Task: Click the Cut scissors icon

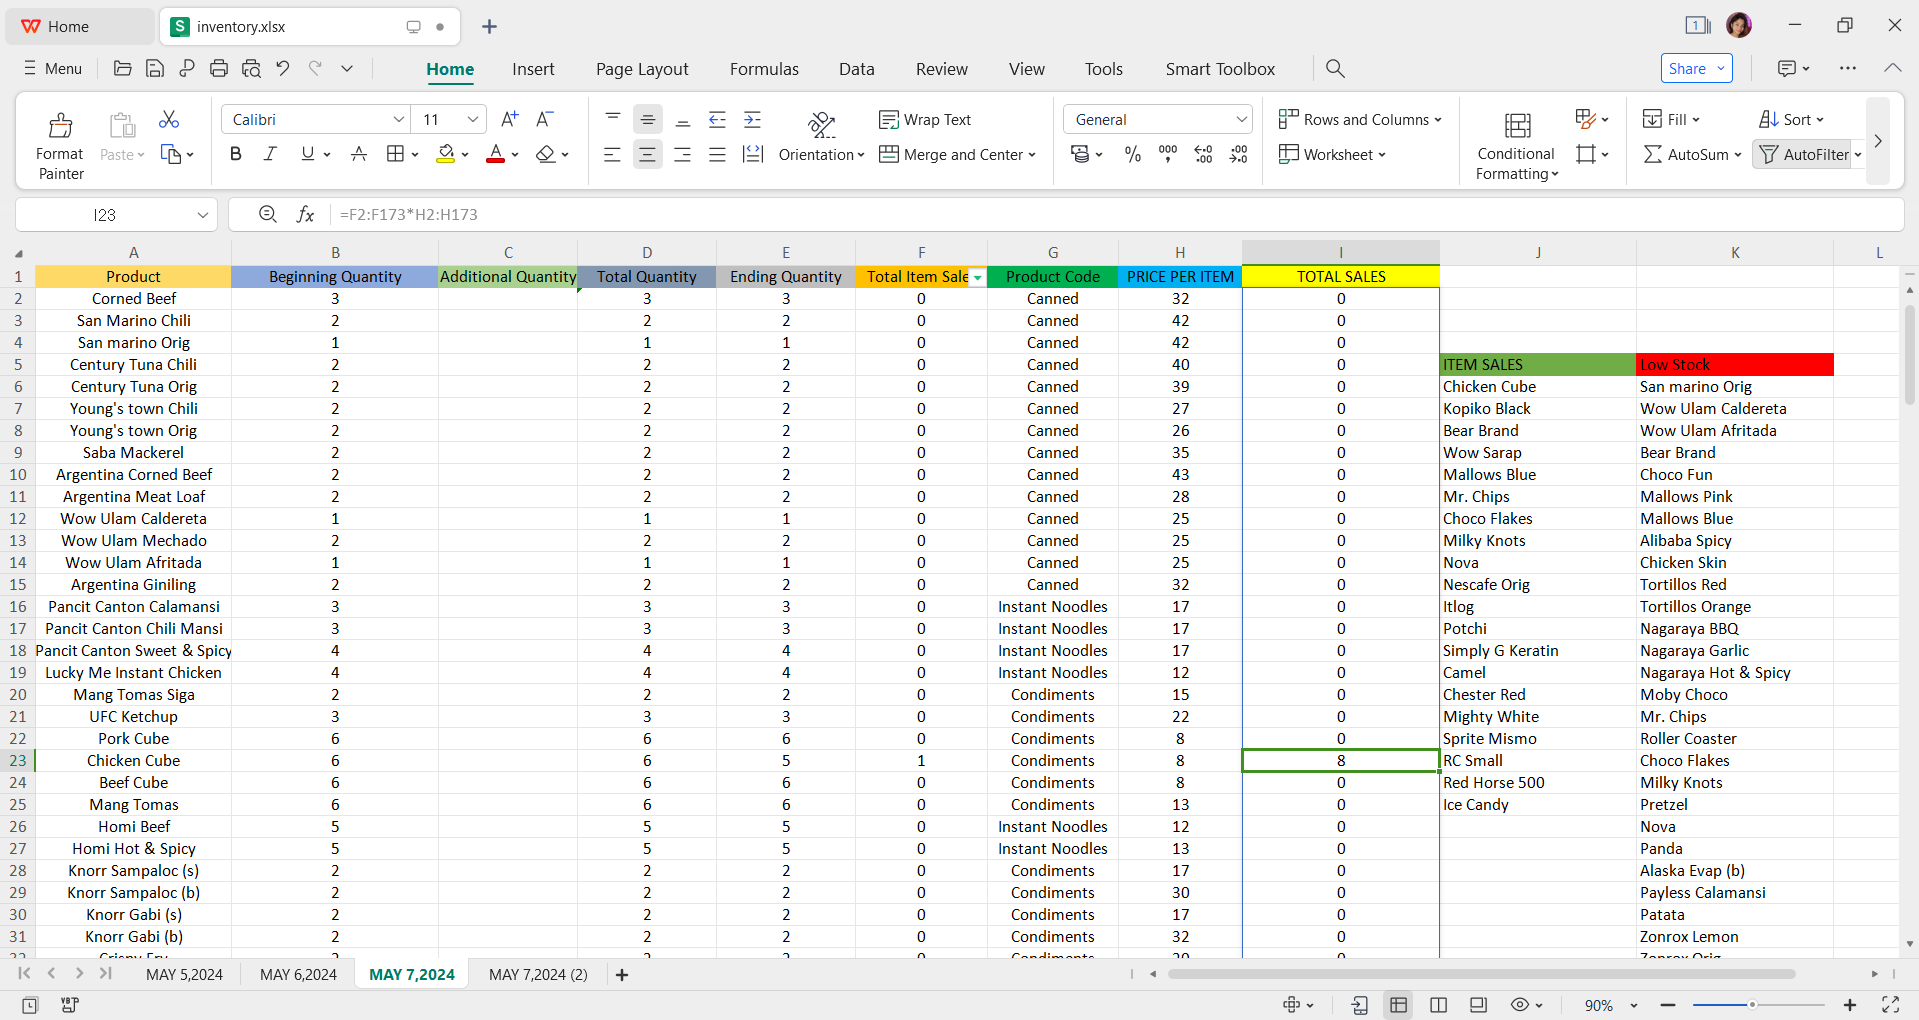Action: (x=169, y=119)
